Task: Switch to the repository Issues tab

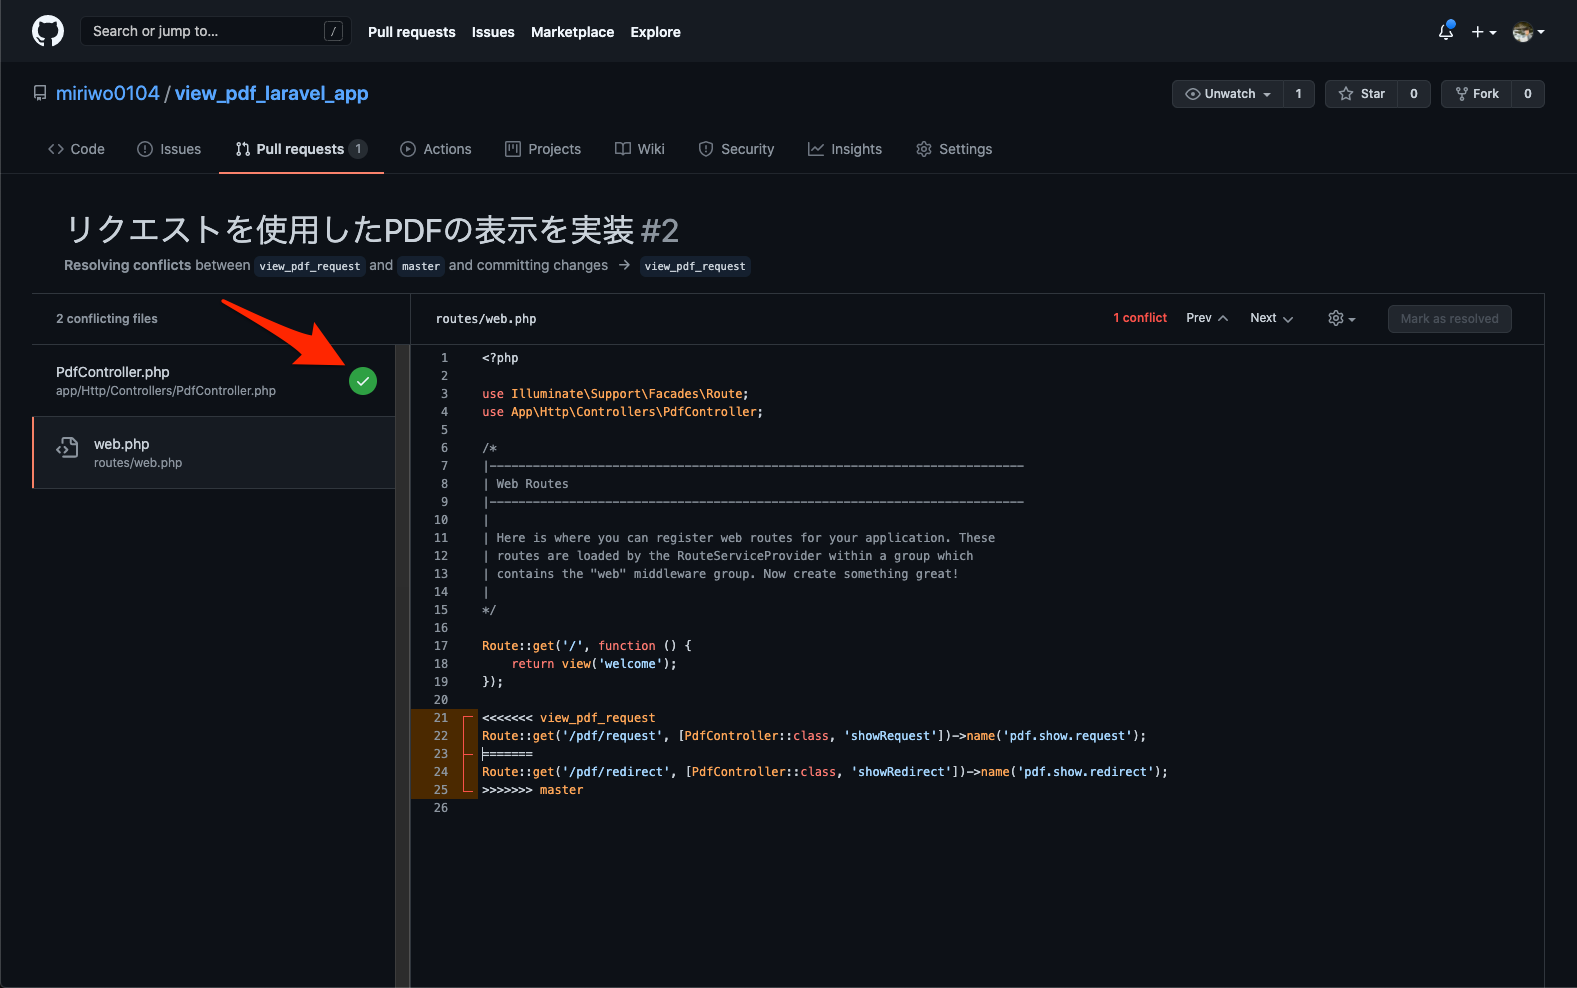Action: tap(169, 149)
